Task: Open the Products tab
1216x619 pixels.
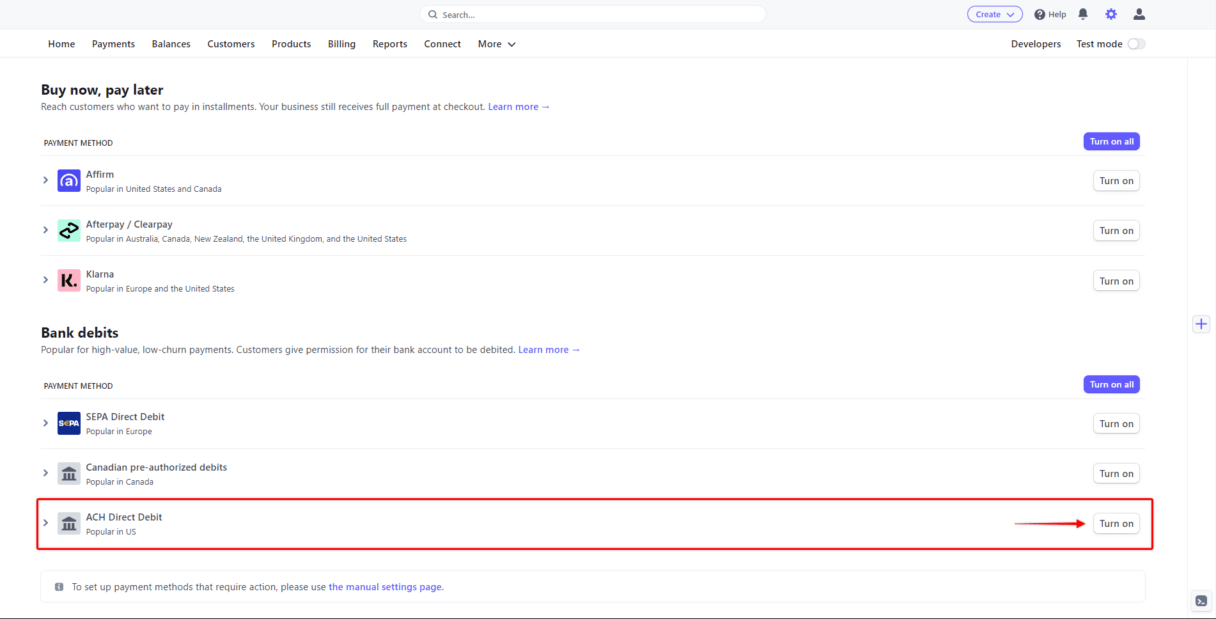Action: 291,44
